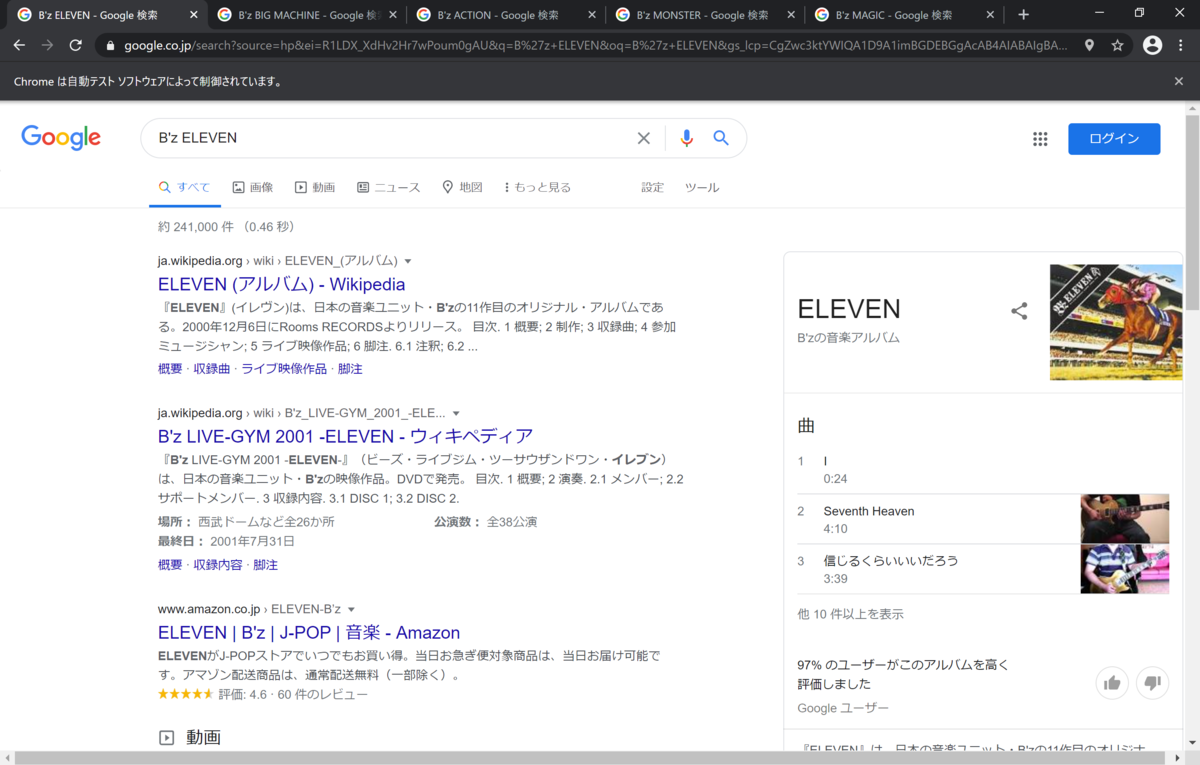Open ライブ映像作品 sitelink

coord(284,369)
